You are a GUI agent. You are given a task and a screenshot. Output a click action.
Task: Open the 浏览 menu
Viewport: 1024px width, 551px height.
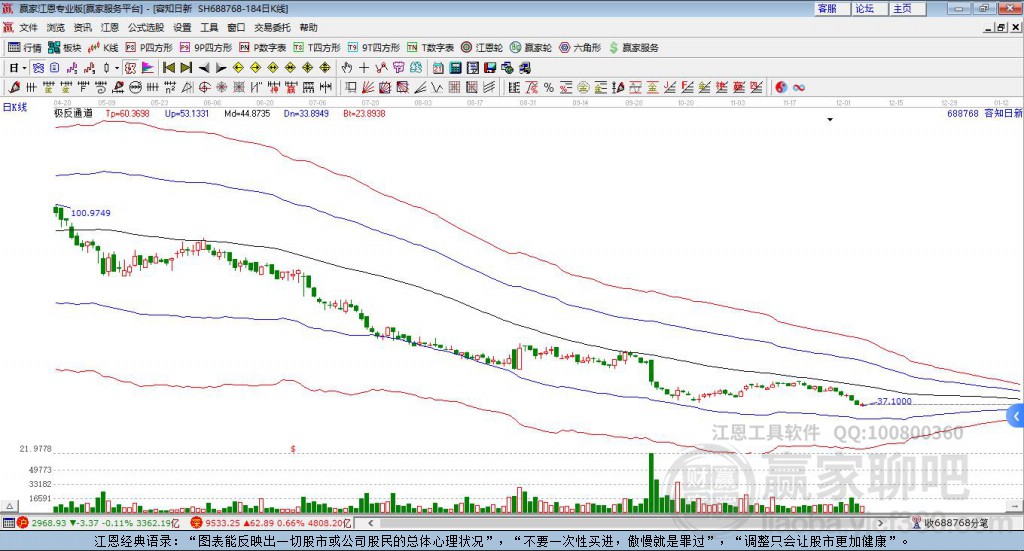click(56, 27)
